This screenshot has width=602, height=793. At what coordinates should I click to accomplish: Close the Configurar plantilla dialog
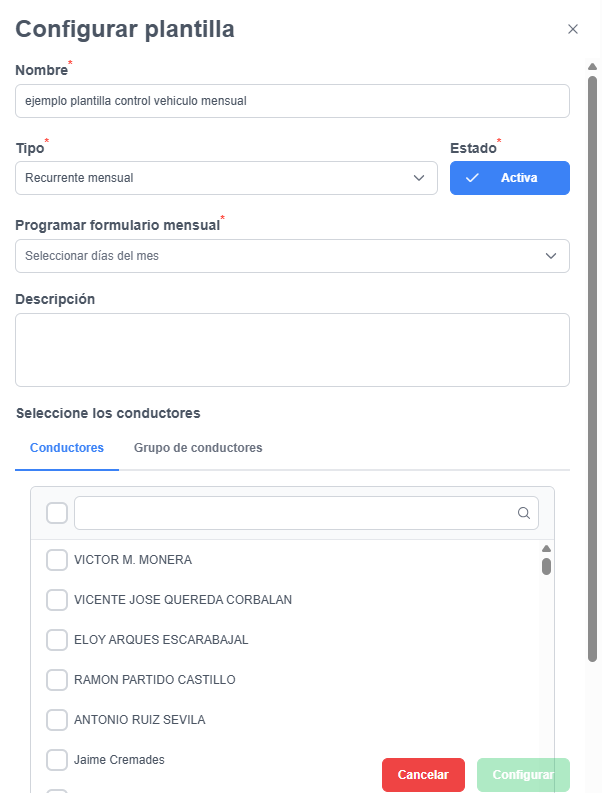[x=573, y=29]
